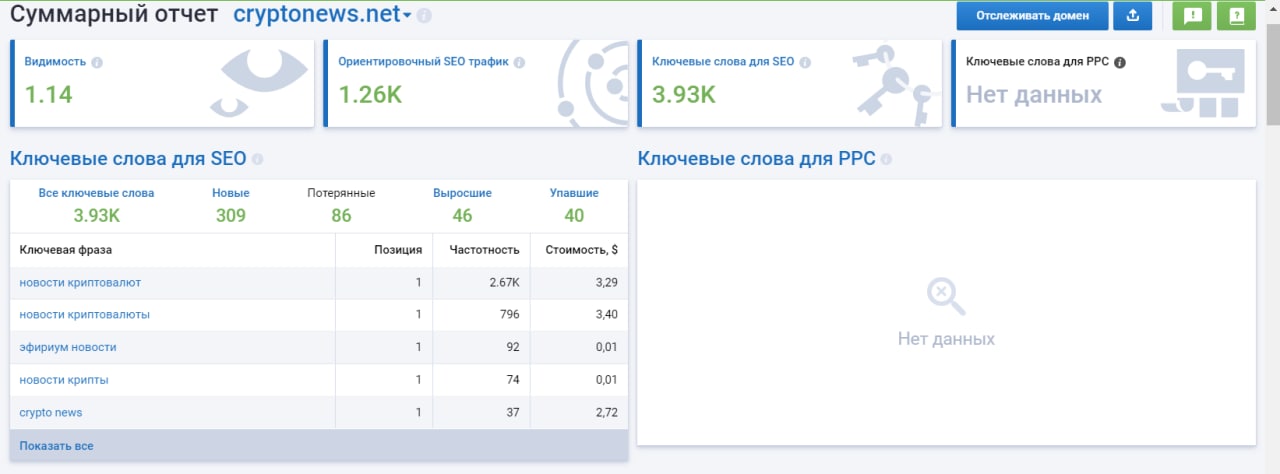
Task: Click the Частотность column header
Action: pyautogui.click(x=485, y=250)
